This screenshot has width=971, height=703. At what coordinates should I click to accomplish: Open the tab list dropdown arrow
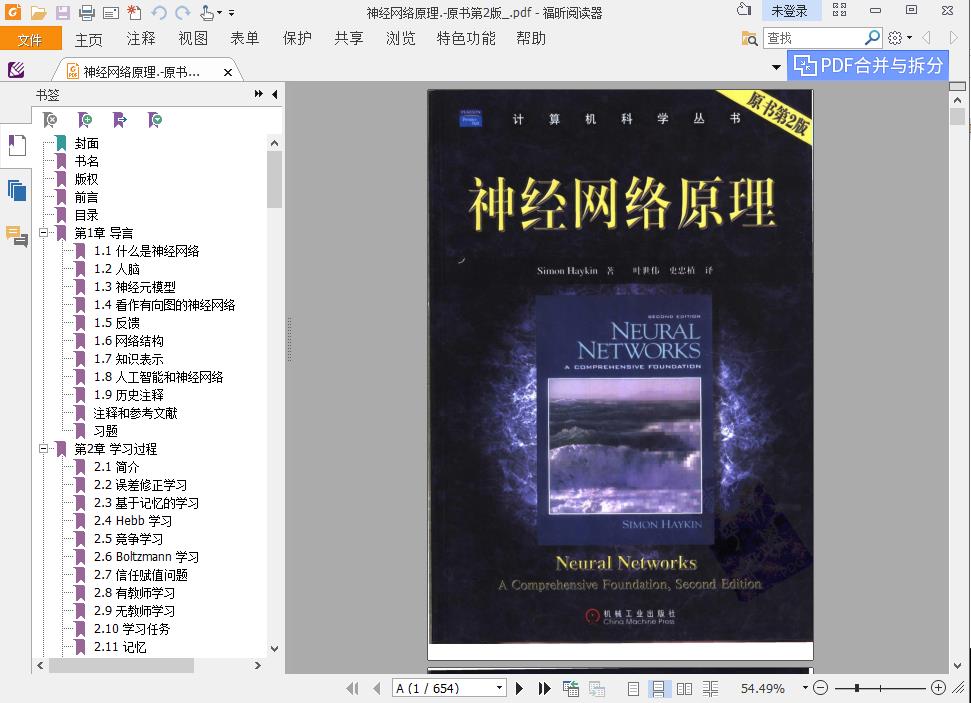pyautogui.click(x=776, y=67)
